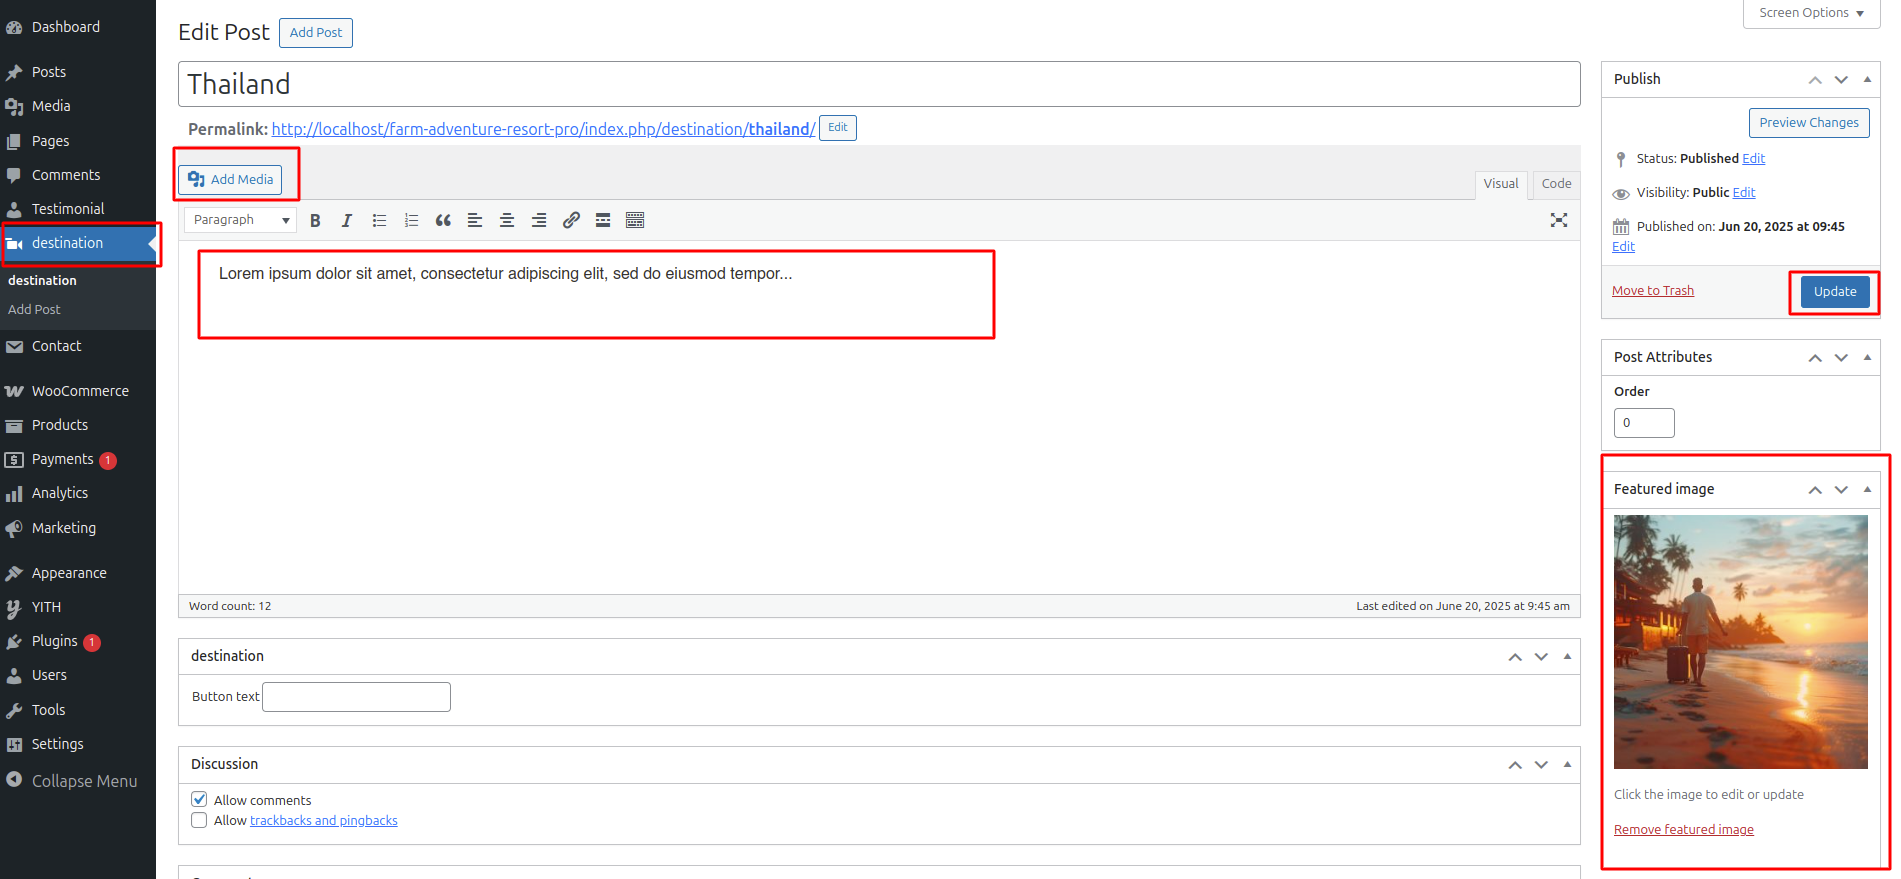Open WooCommerce in the sidebar menu

click(80, 391)
